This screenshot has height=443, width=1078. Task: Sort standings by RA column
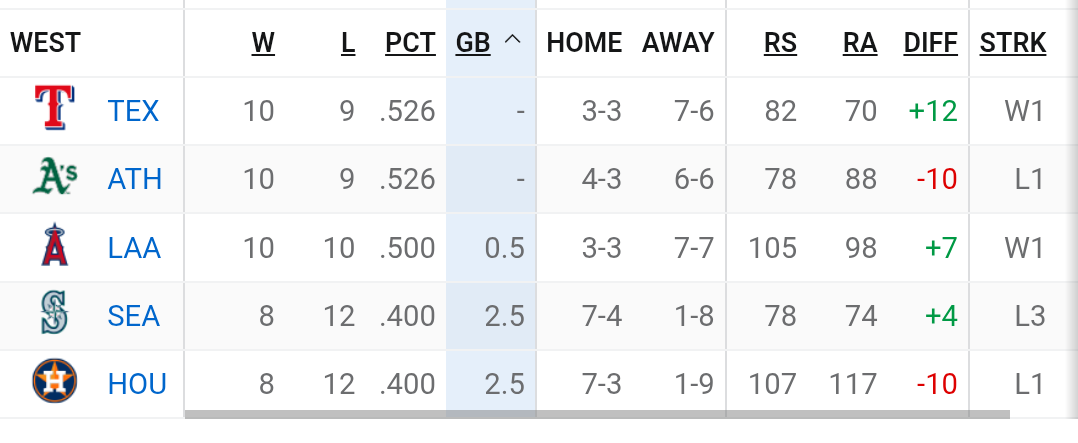tap(860, 43)
